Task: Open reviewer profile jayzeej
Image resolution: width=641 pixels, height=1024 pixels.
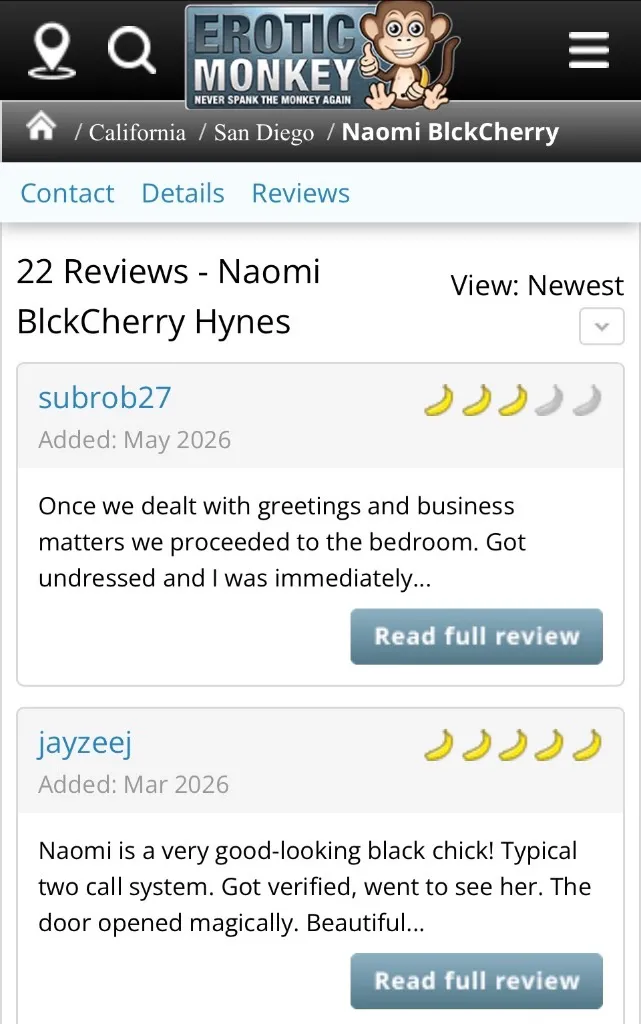Action: pyautogui.click(x=86, y=744)
